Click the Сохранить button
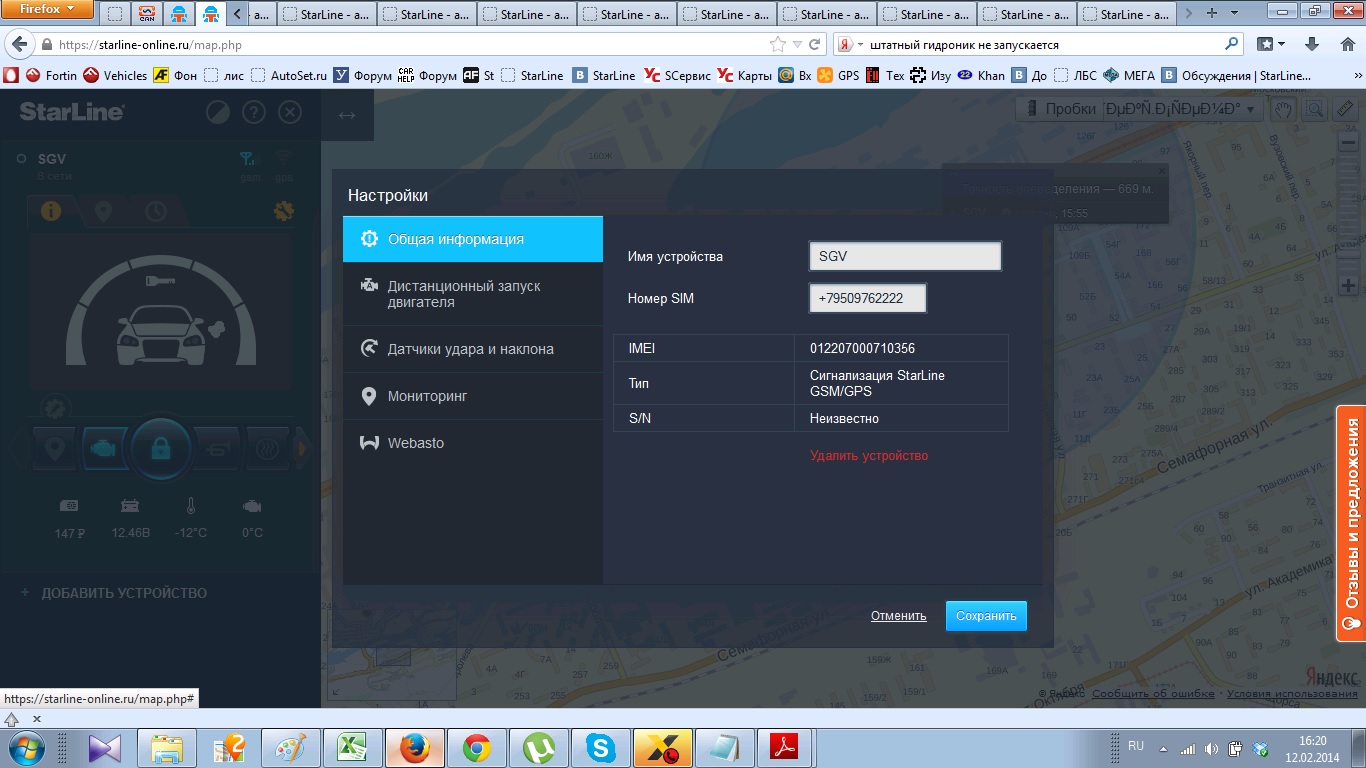The image size is (1366, 768). 986,616
